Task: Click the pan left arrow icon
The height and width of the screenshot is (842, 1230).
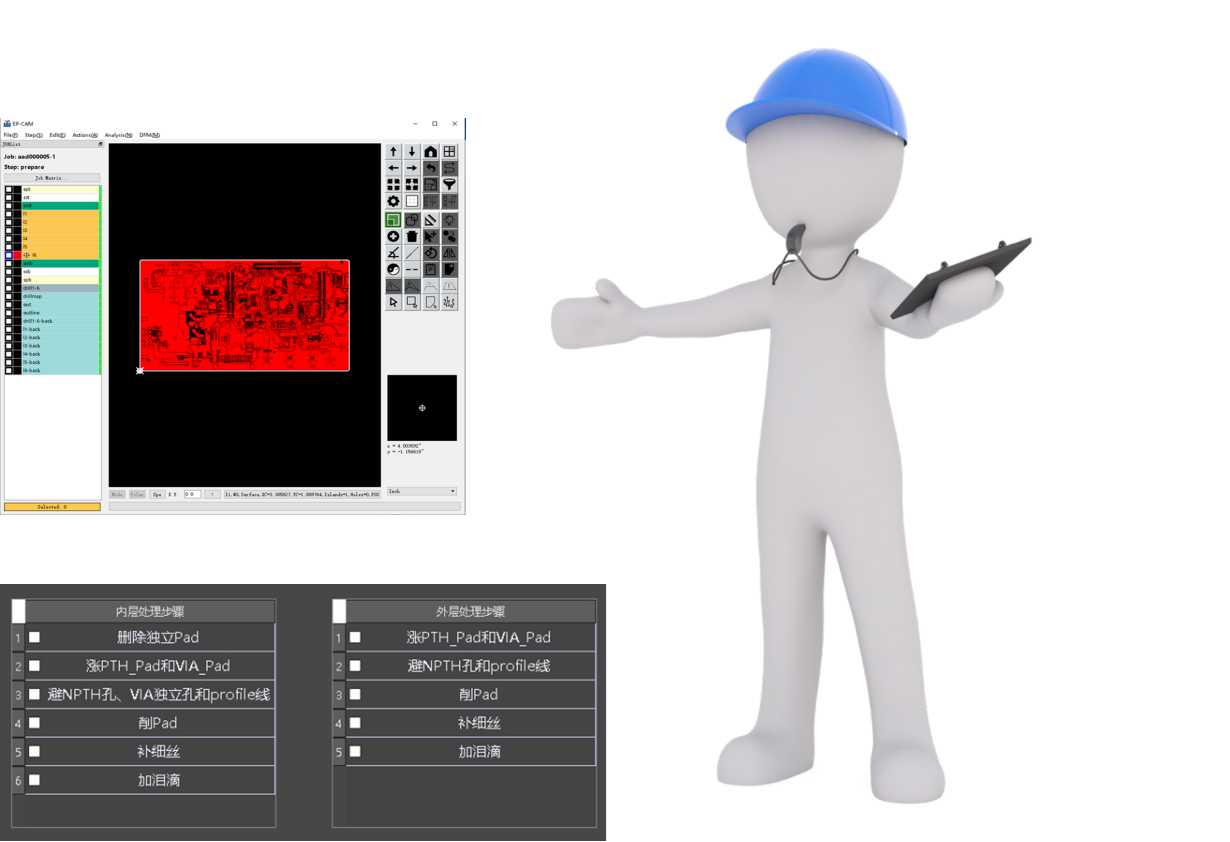Action: [393, 168]
